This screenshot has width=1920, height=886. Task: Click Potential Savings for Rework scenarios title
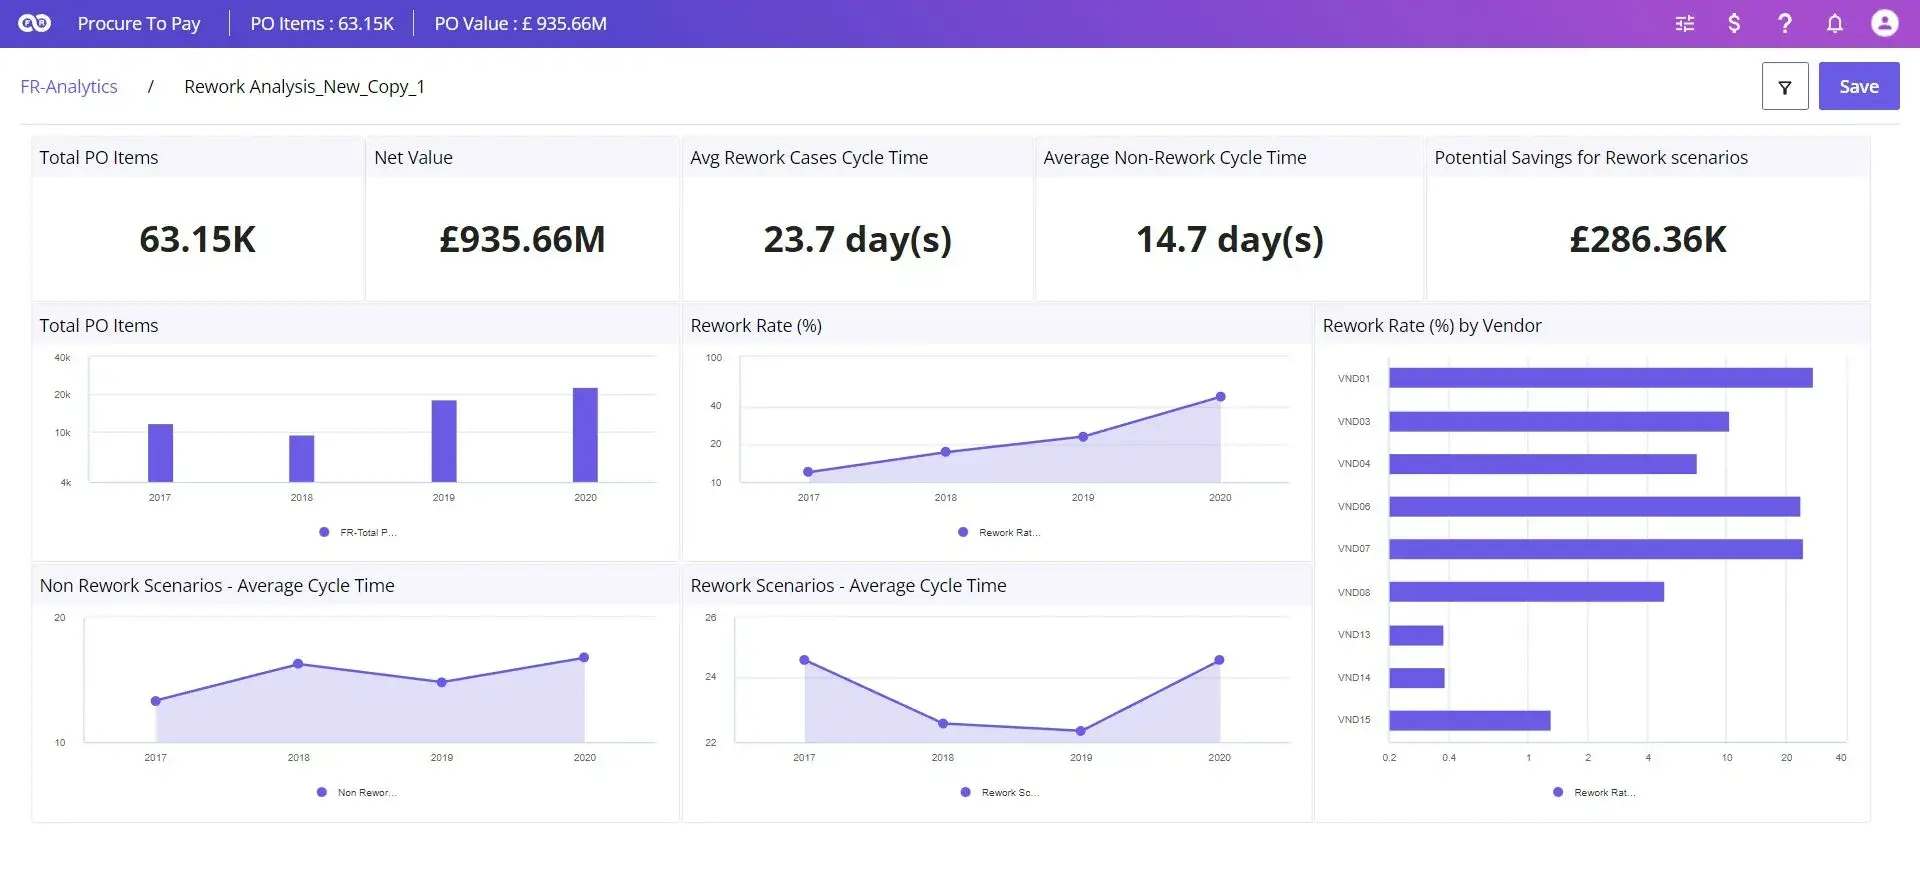tap(1591, 157)
